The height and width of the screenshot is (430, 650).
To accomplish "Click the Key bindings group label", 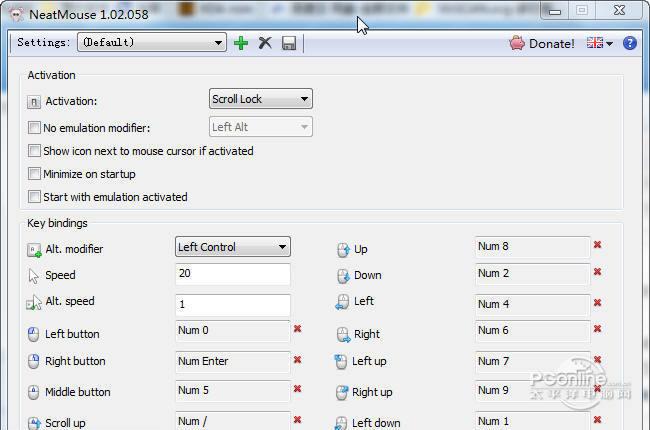I will (x=57, y=223).
